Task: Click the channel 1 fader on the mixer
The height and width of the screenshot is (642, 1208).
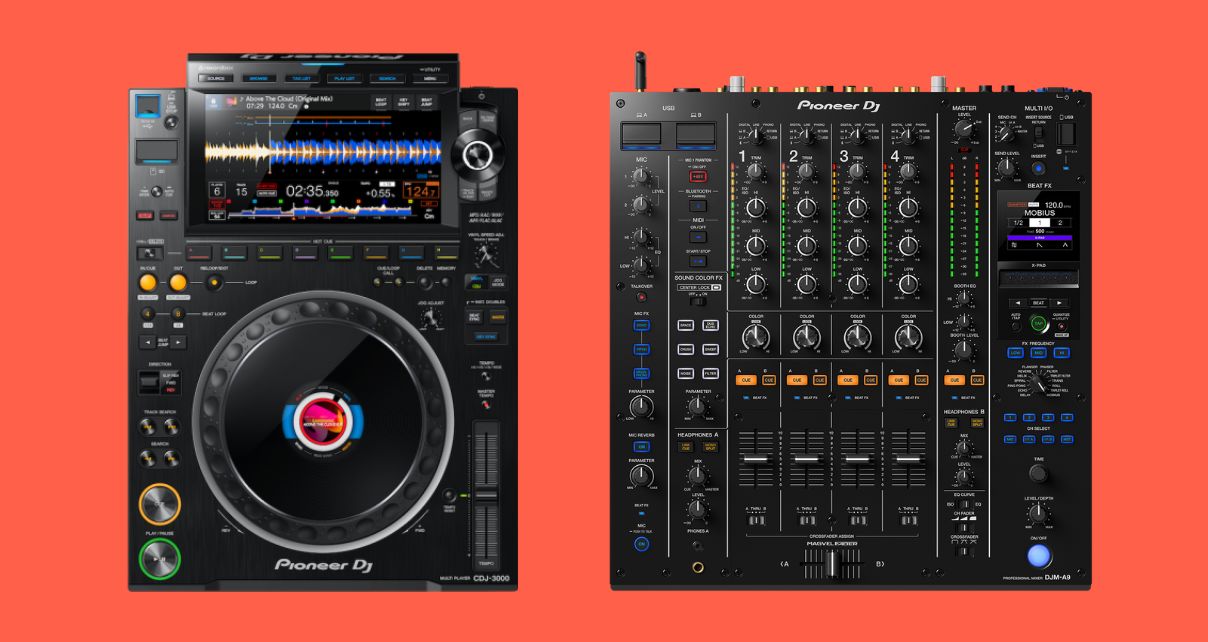Action: [756, 459]
